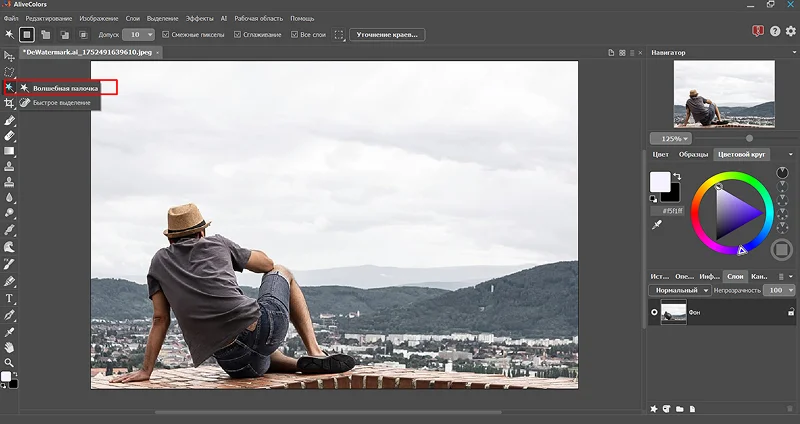Select the brush tool in left toolbar
Viewport: 800px width, 424px height.
tap(9, 121)
